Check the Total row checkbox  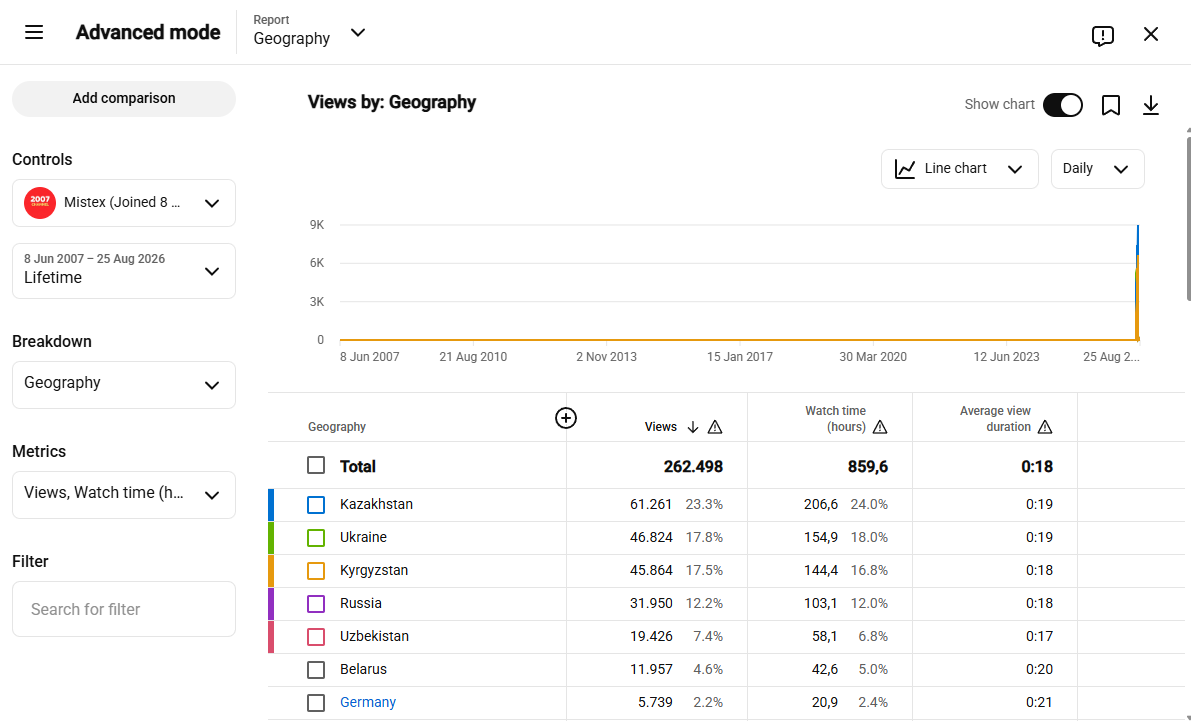tap(316, 465)
